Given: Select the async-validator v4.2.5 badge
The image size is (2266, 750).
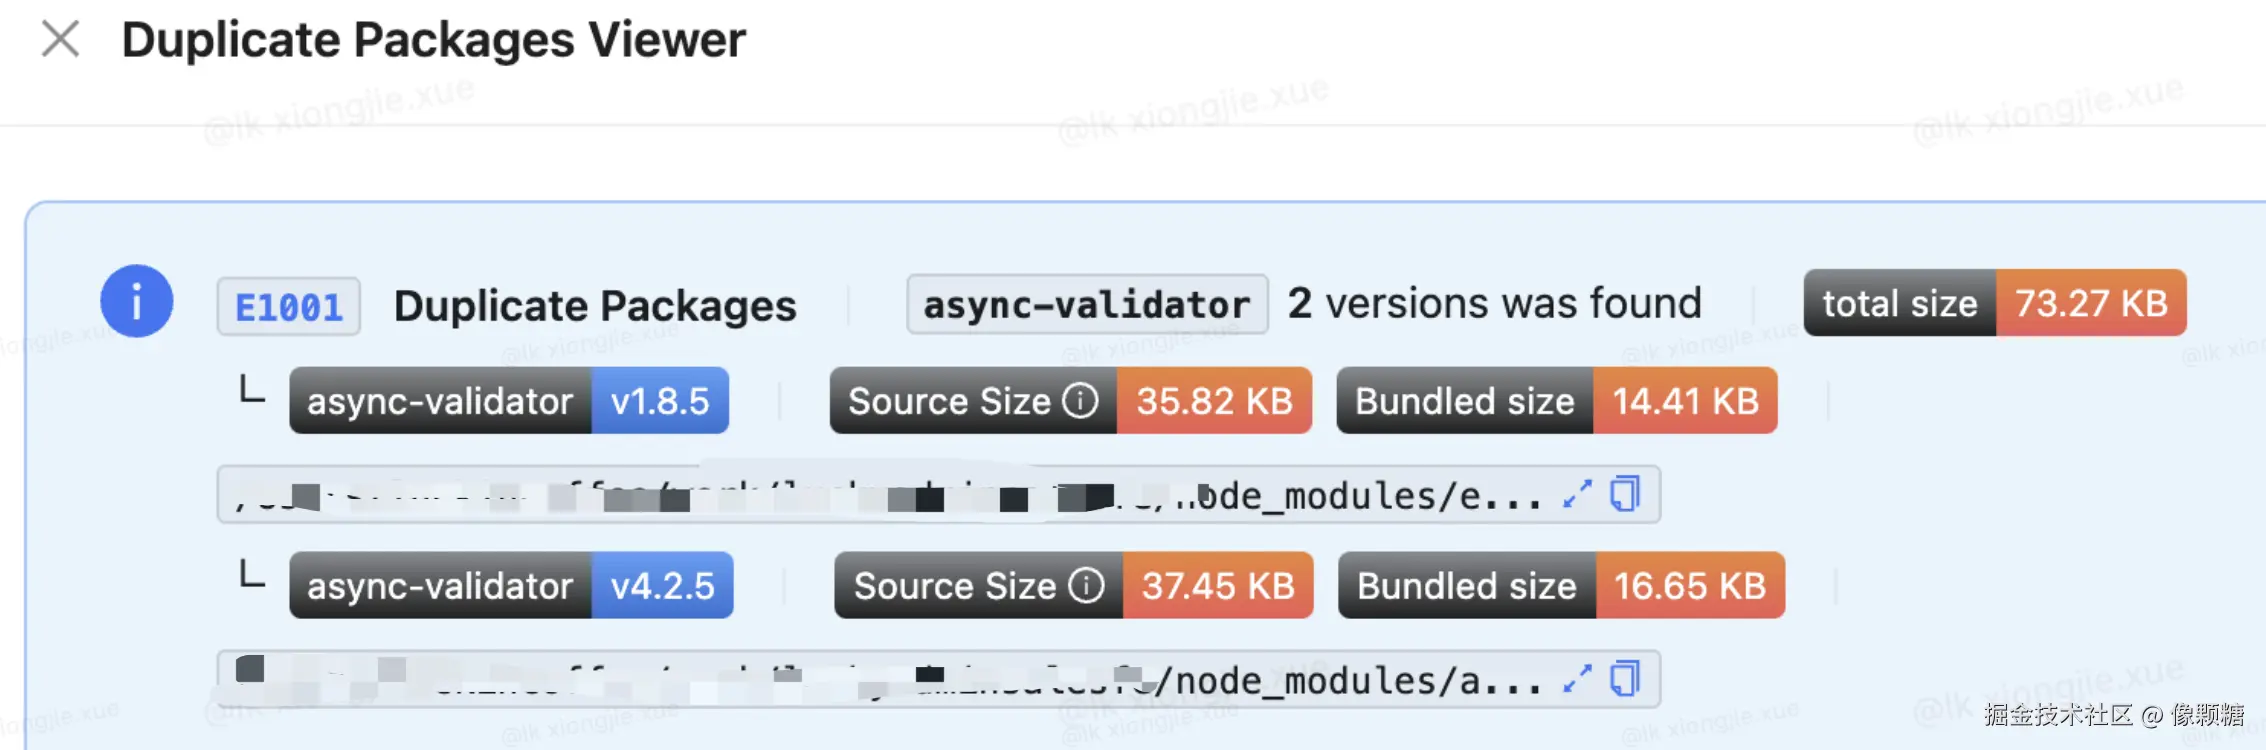Looking at the screenshot, I should [510, 585].
